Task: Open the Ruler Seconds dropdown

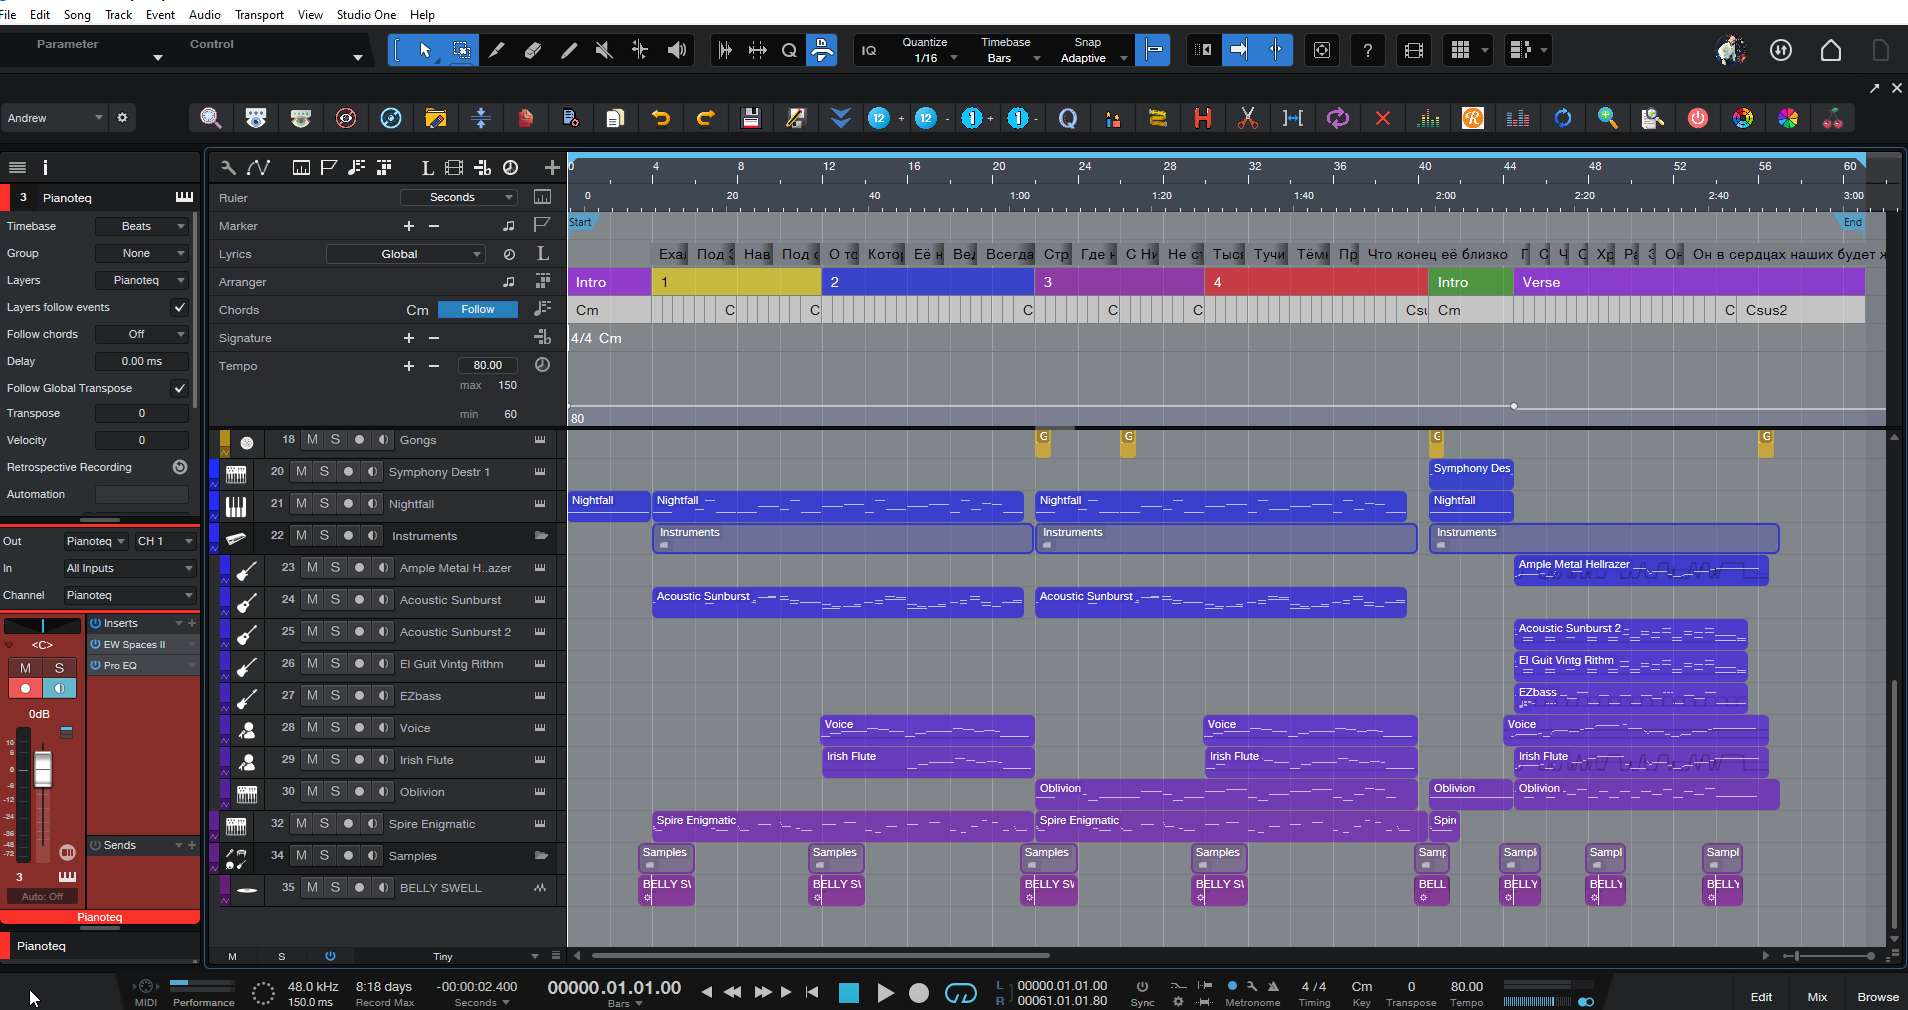Action: coord(459,197)
